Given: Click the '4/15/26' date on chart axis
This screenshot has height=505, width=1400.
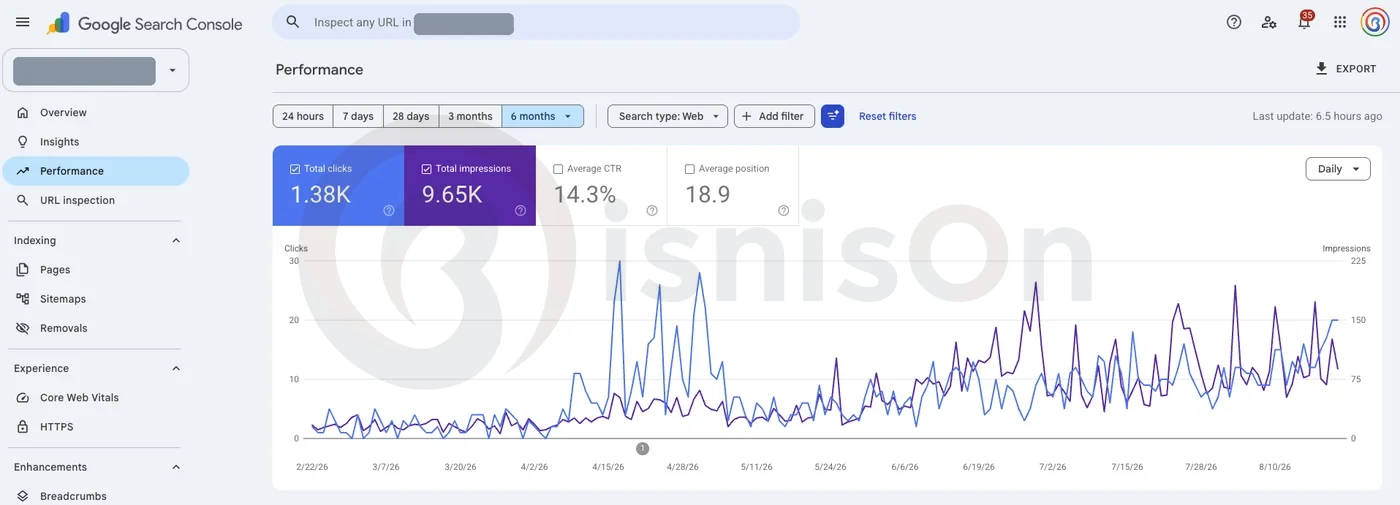Looking at the screenshot, I should [608, 467].
